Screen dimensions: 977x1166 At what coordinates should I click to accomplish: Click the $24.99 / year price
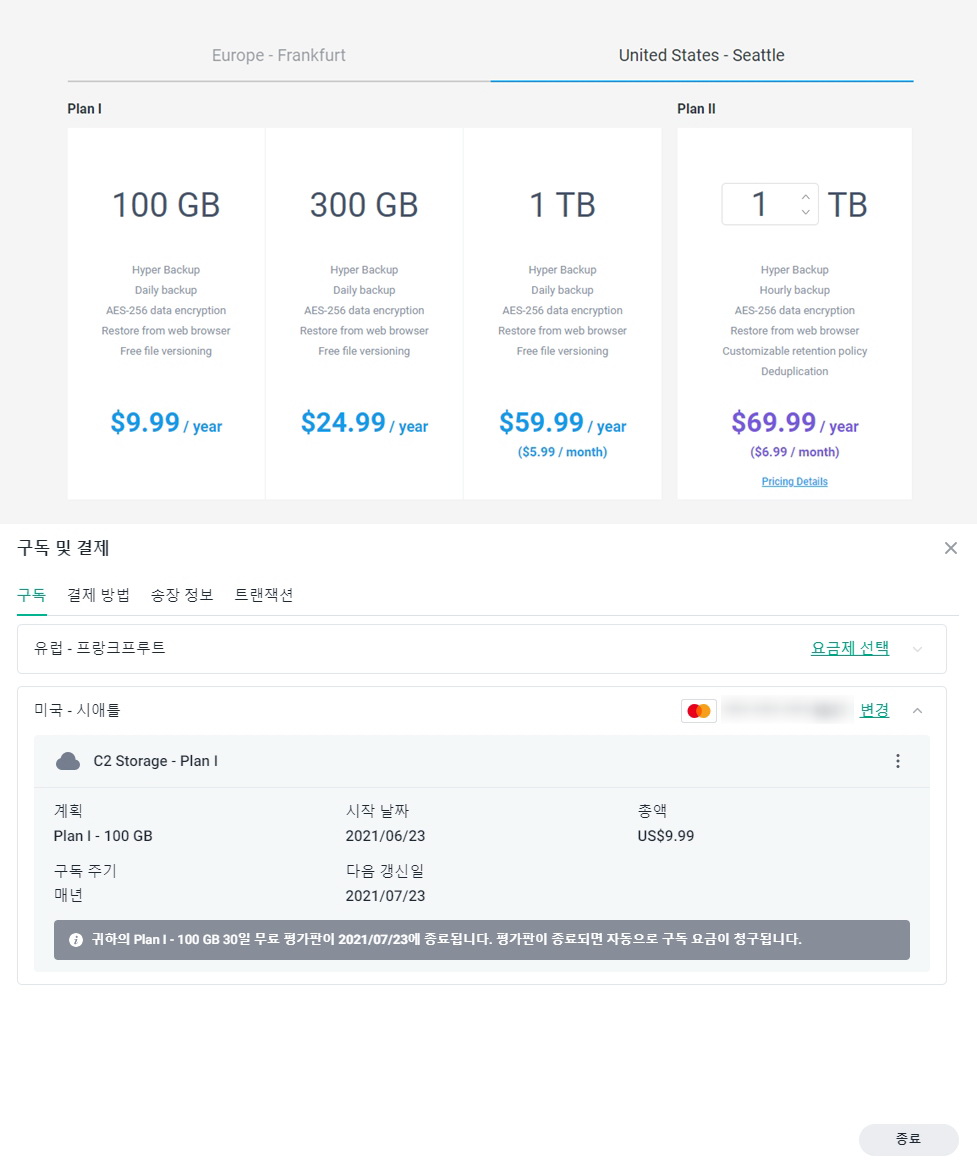click(x=364, y=423)
